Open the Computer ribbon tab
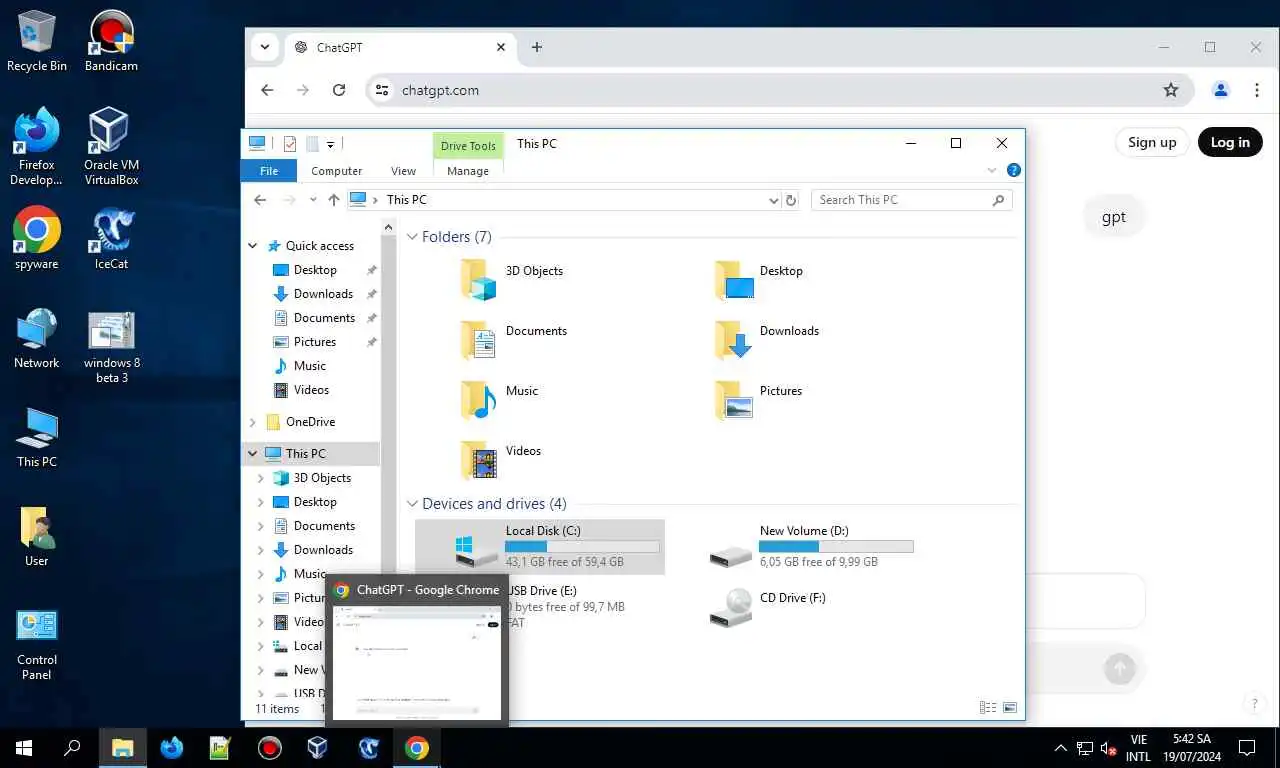Viewport: 1280px width, 768px height. coord(336,171)
